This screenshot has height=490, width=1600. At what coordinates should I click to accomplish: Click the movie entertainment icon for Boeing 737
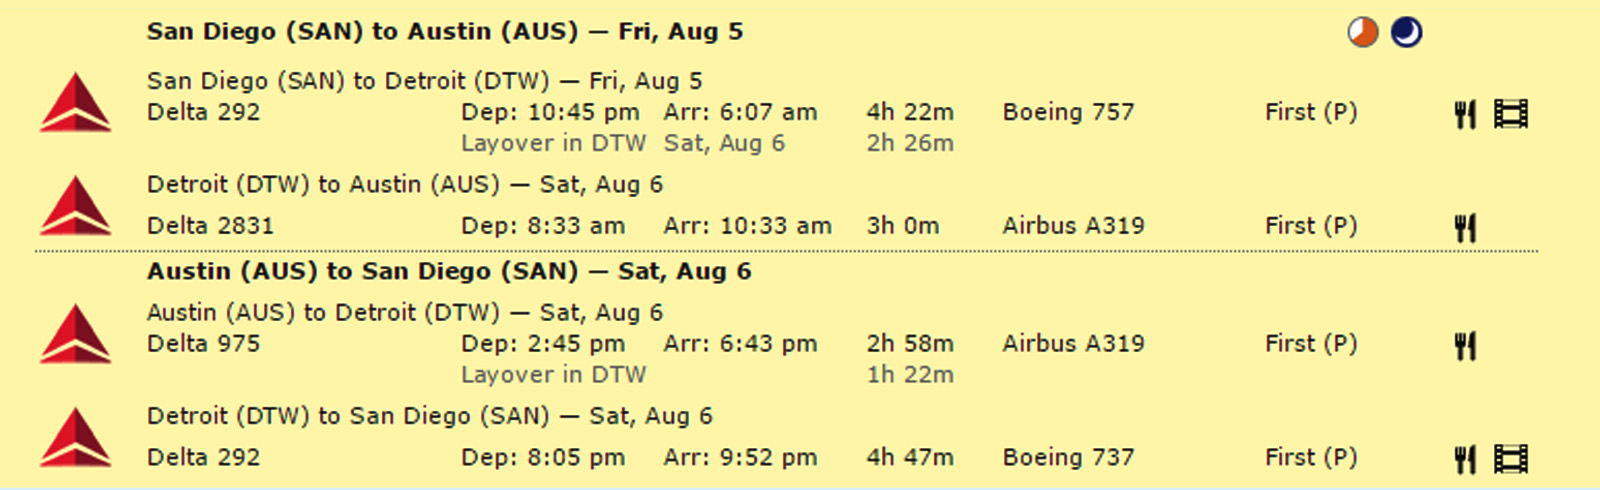[1510, 459]
